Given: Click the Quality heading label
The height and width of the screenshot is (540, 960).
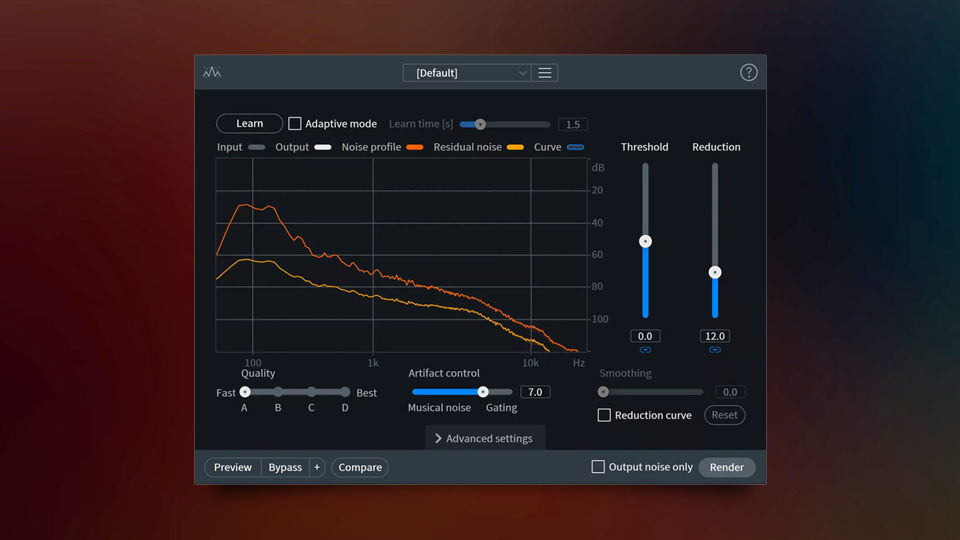Looking at the screenshot, I should click(x=258, y=373).
